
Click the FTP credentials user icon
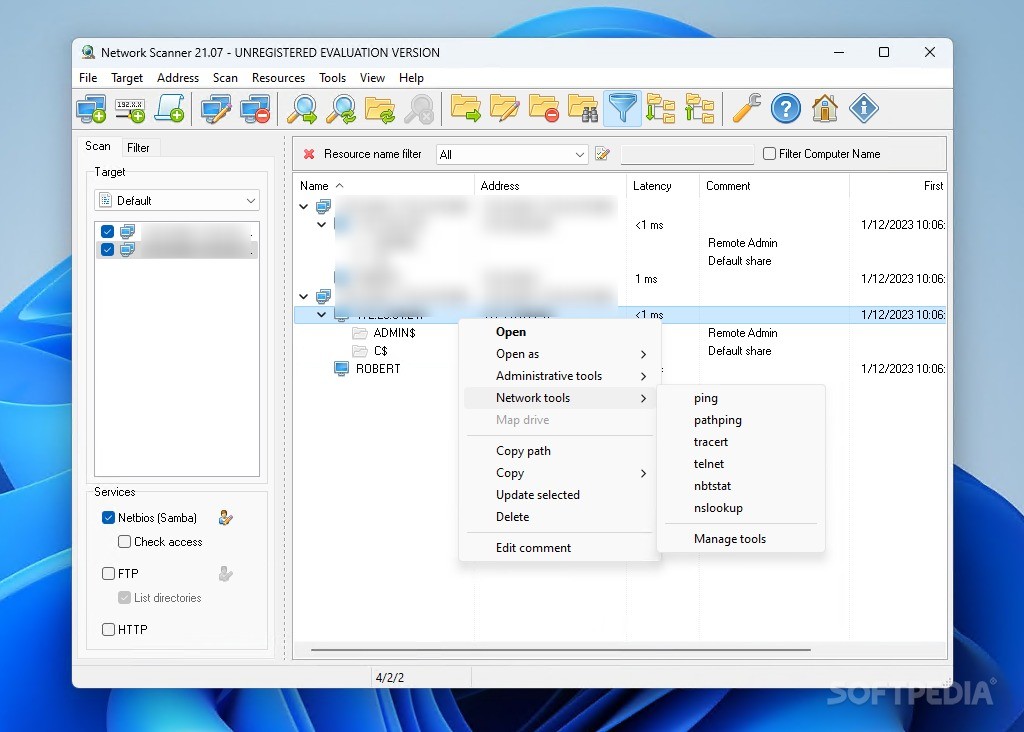pyautogui.click(x=226, y=573)
